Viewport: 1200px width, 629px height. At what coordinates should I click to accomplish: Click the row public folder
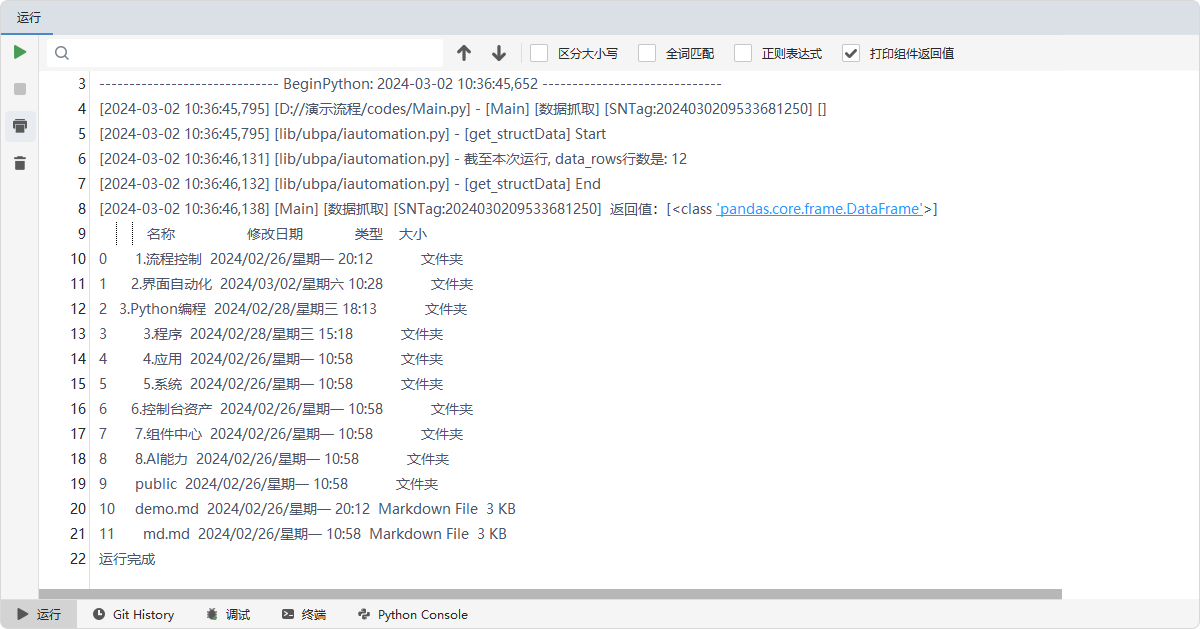(x=268, y=484)
